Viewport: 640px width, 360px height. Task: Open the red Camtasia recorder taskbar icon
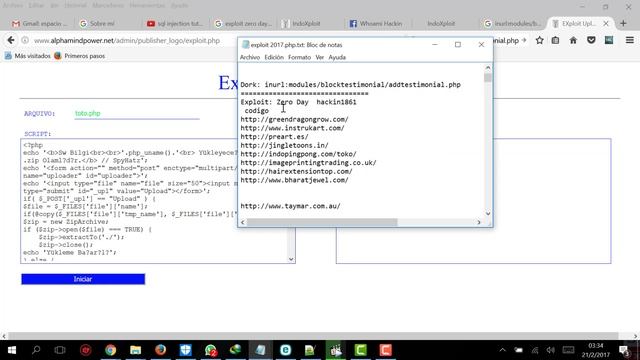pos(385,350)
